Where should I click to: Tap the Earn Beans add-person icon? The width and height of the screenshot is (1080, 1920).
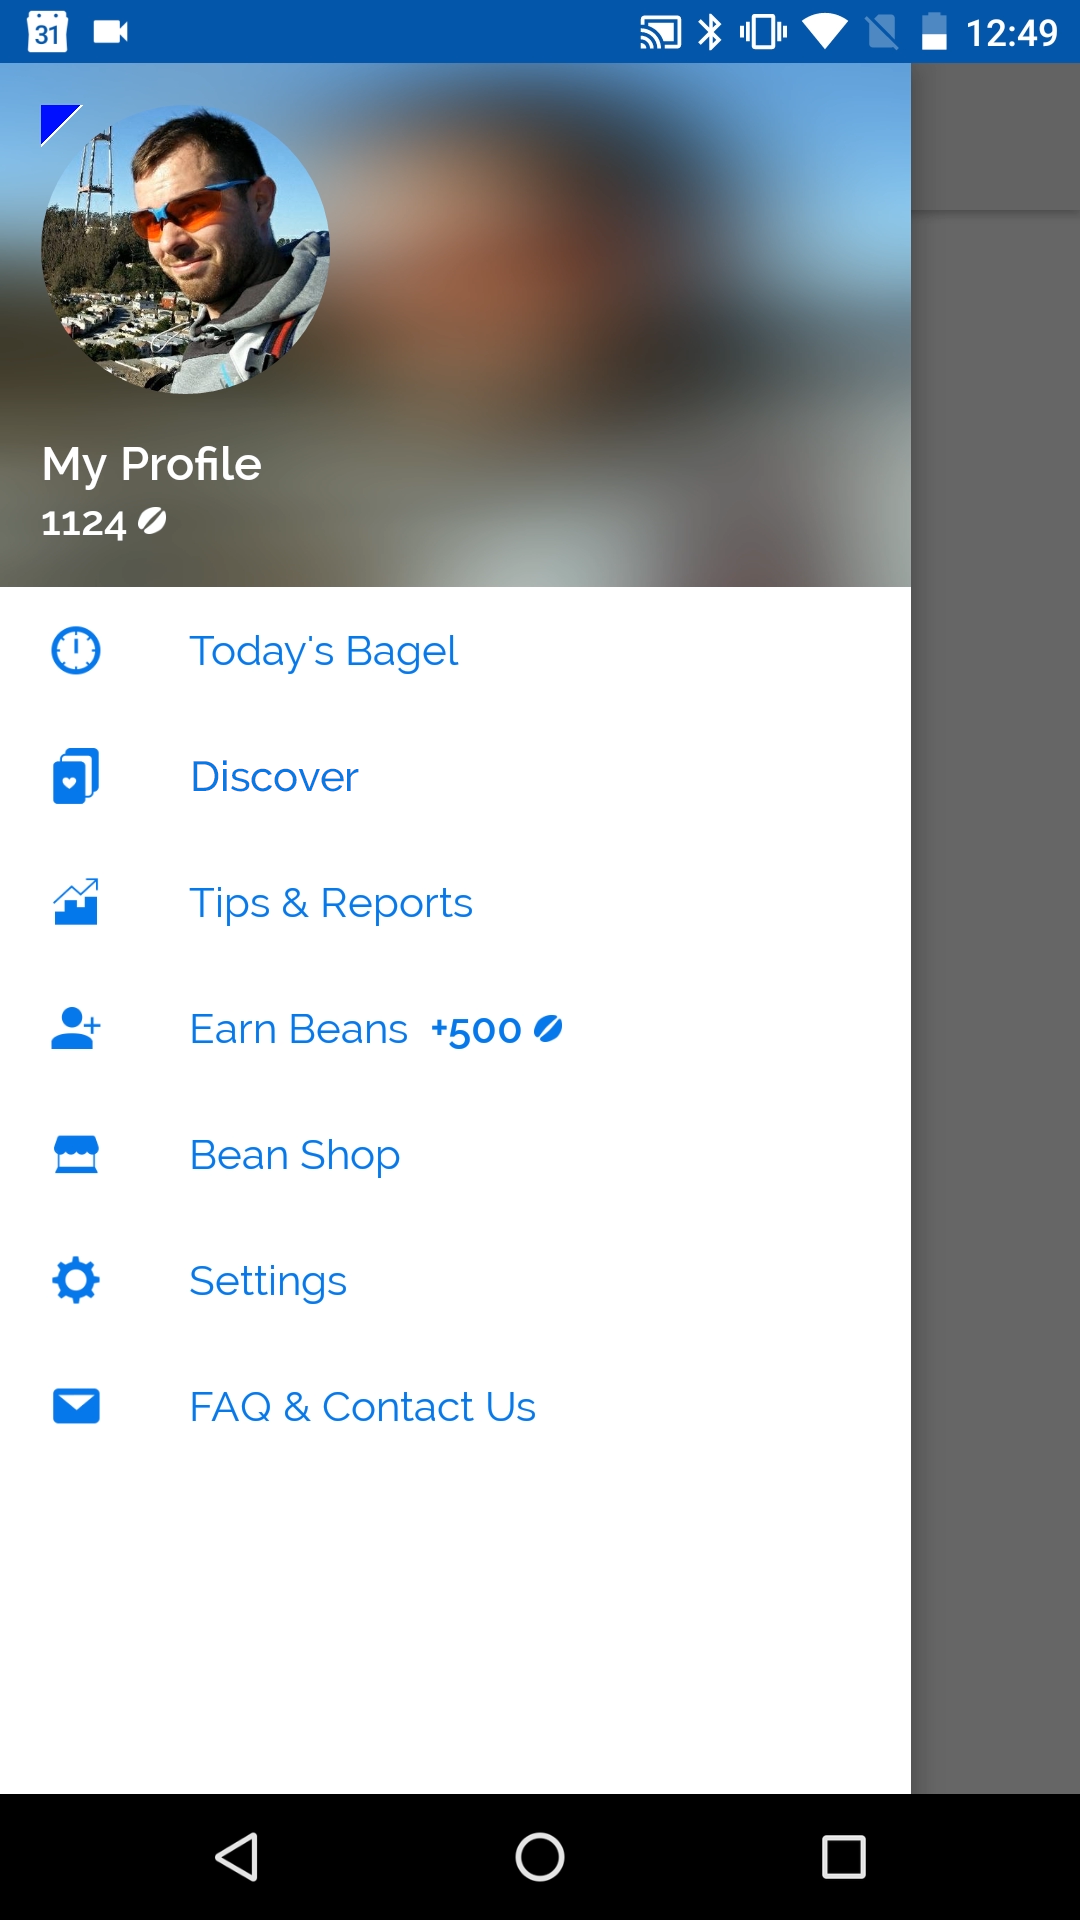(76, 1028)
